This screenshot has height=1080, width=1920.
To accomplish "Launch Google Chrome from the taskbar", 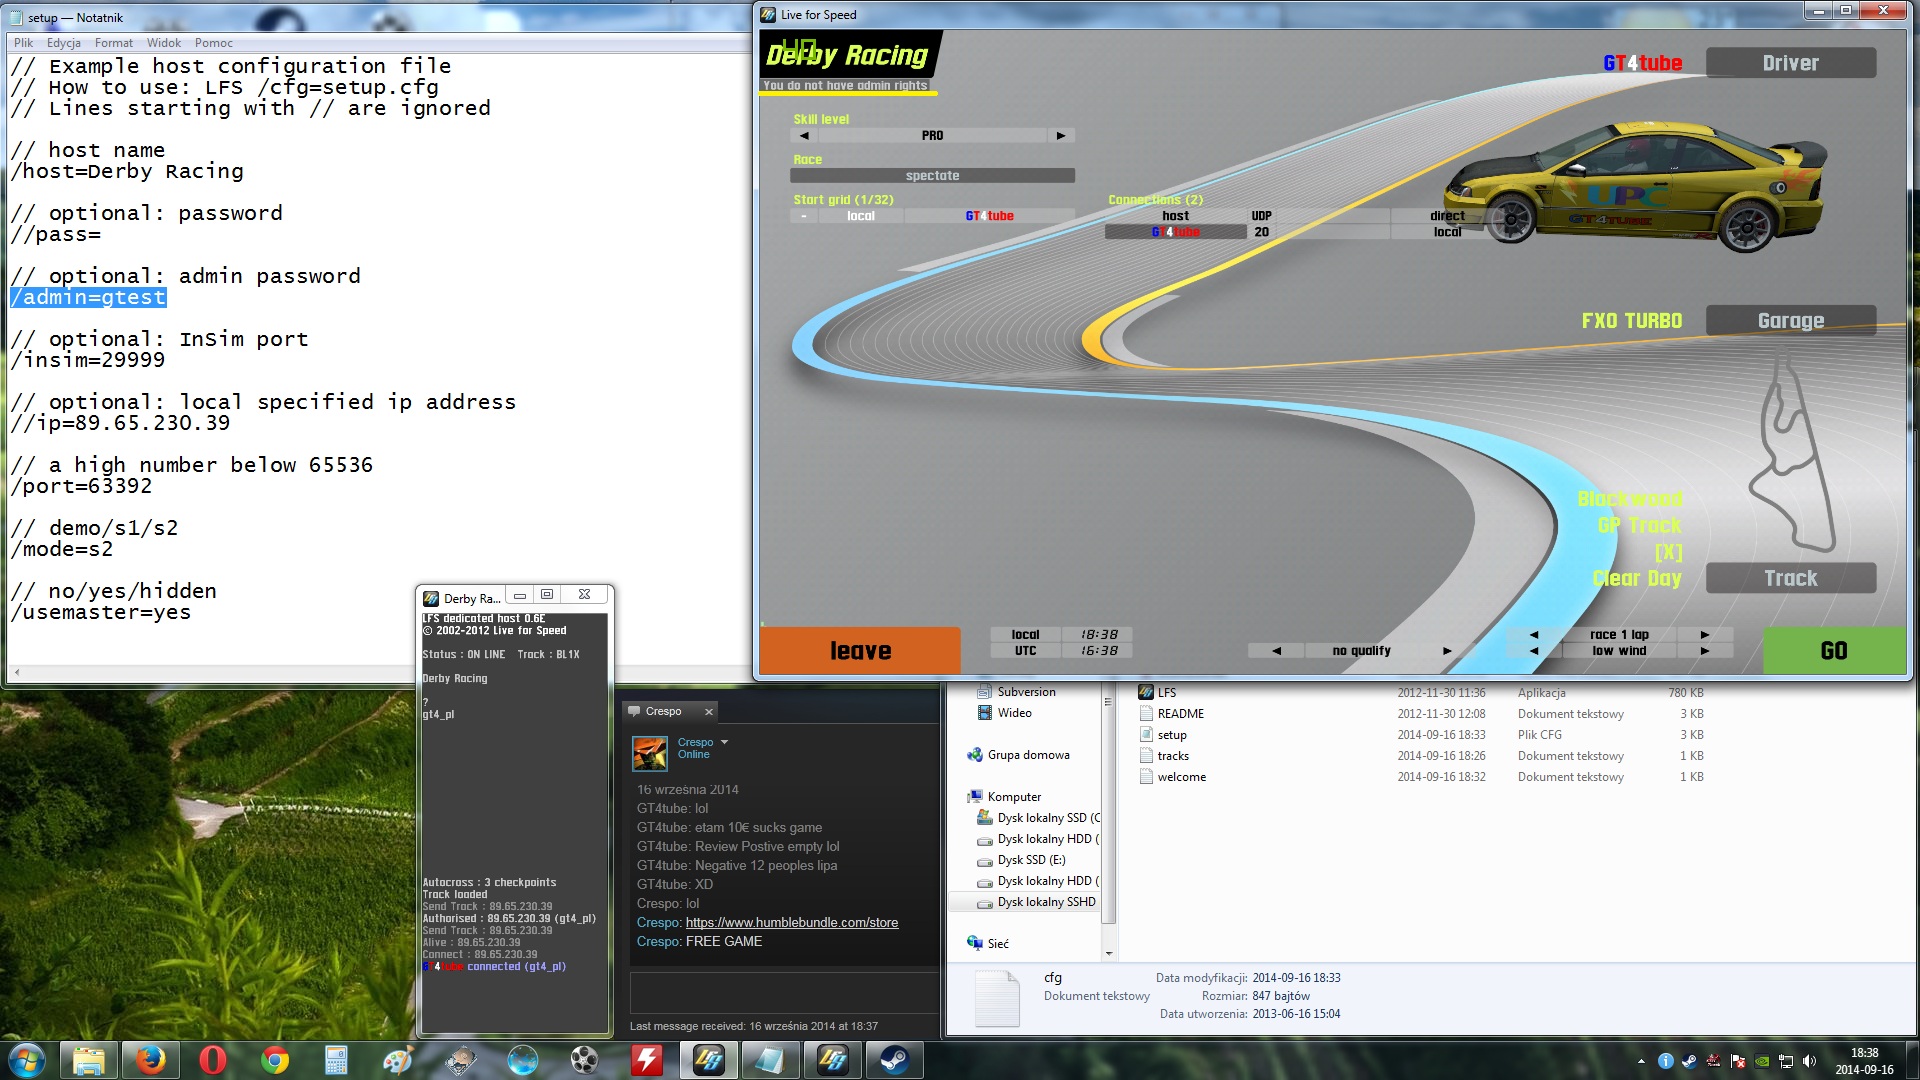I will (275, 1060).
